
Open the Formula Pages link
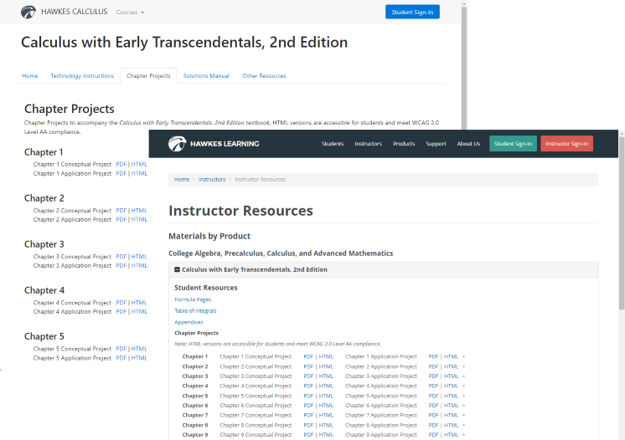point(192,299)
